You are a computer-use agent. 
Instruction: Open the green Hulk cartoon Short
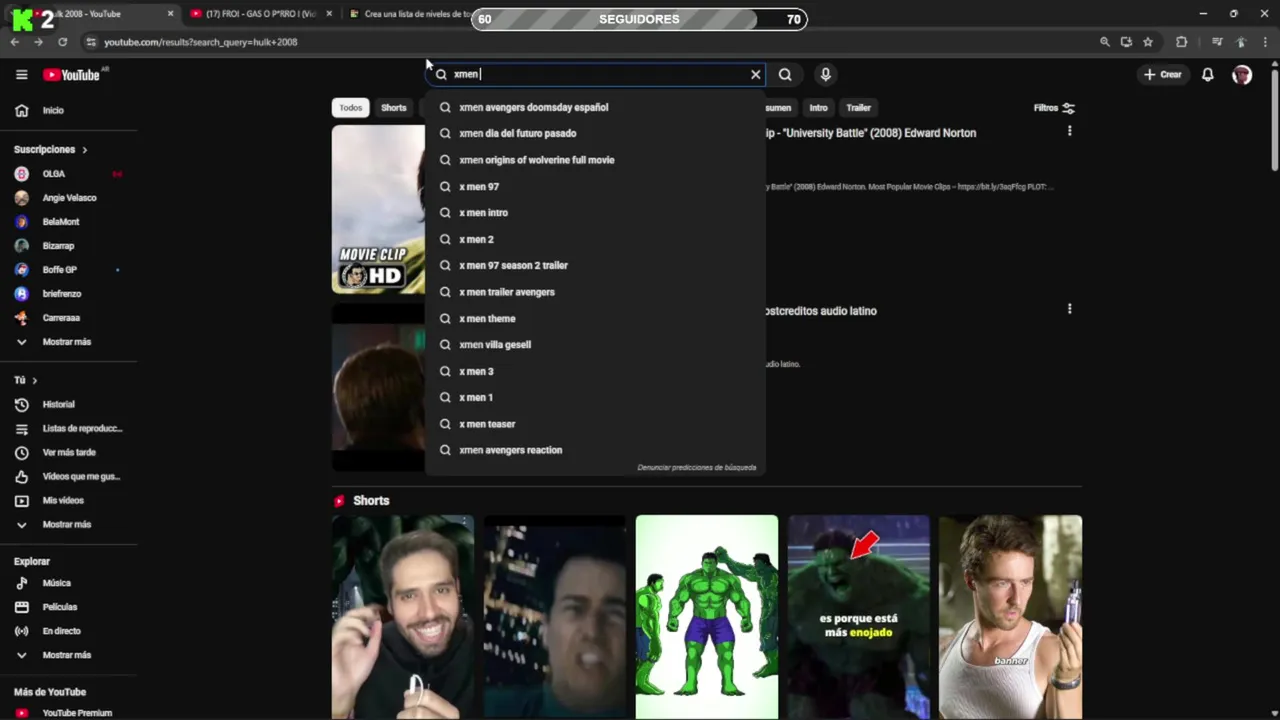(x=706, y=617)
